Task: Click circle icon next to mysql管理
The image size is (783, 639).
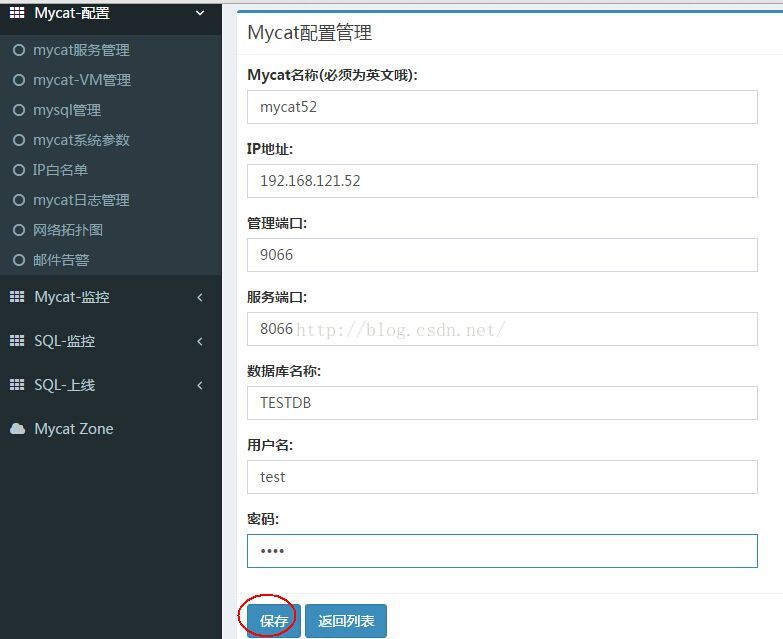Action: coord(19,110)
